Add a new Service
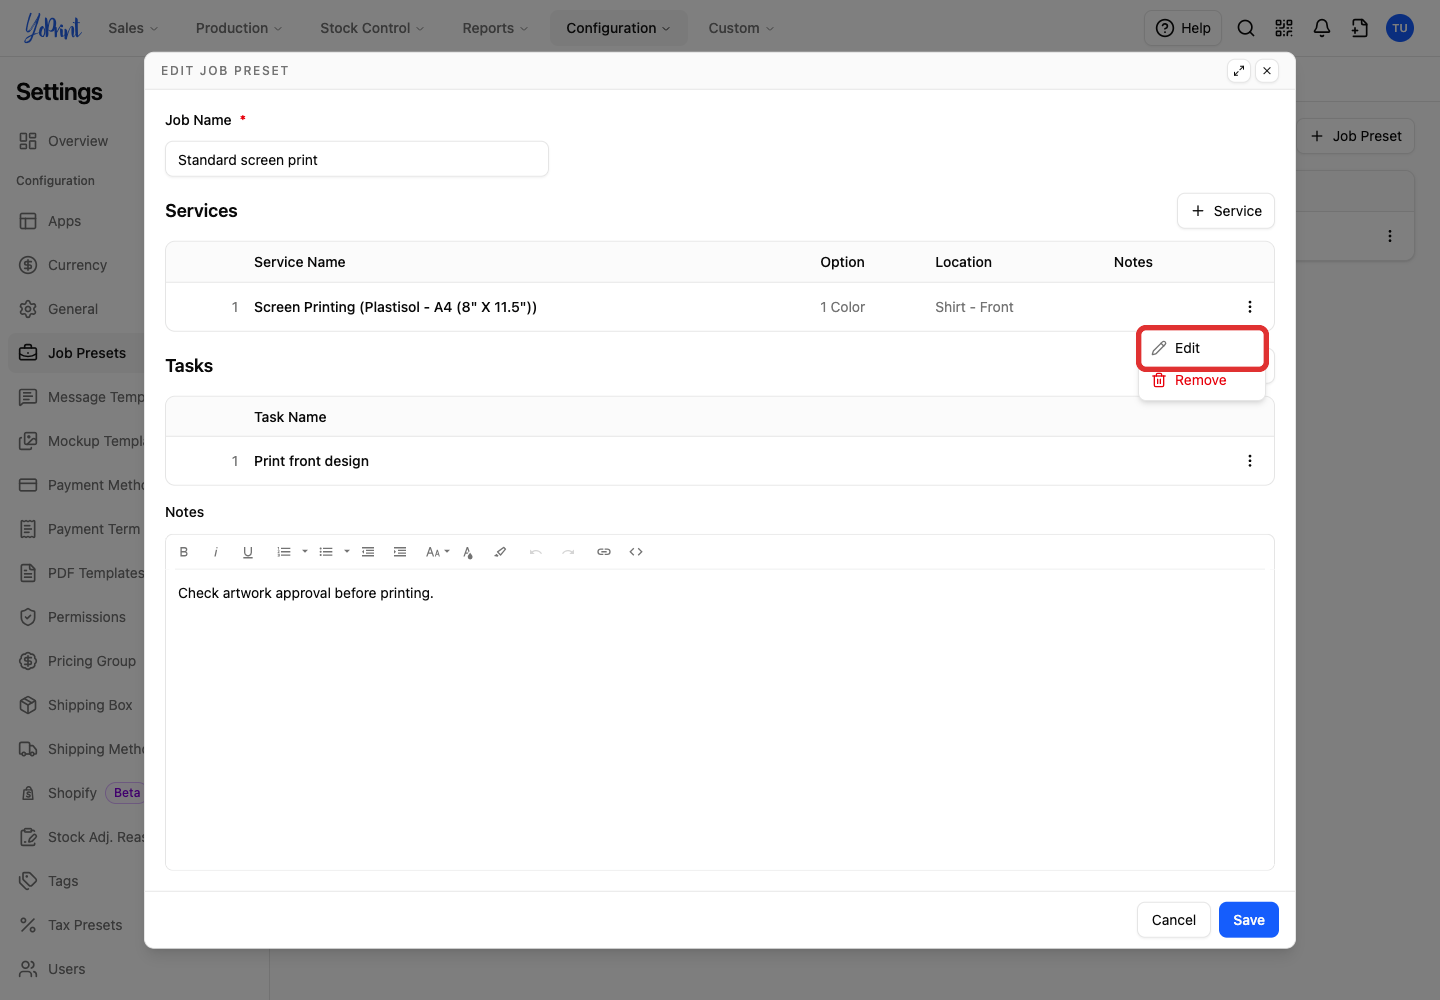 pos(1226,211)
